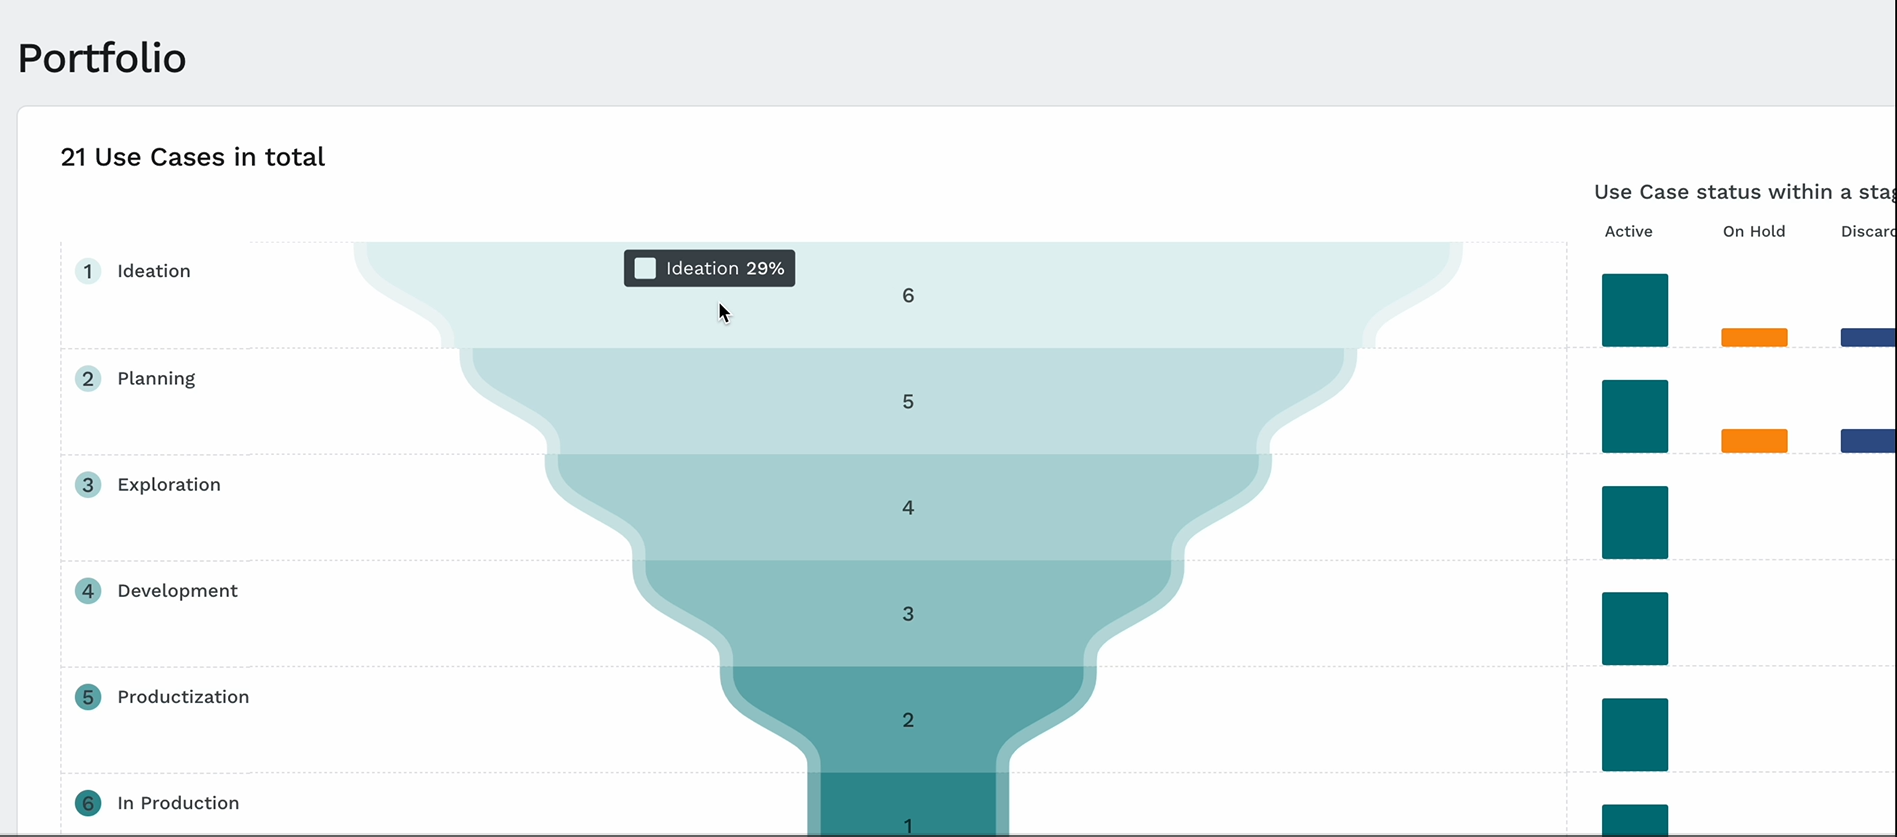Viewport: 1897px width, 837px height.
Task: Select the Ideation funnel segment showing 6
Action: pyautogui.click(x=908, y=295)
